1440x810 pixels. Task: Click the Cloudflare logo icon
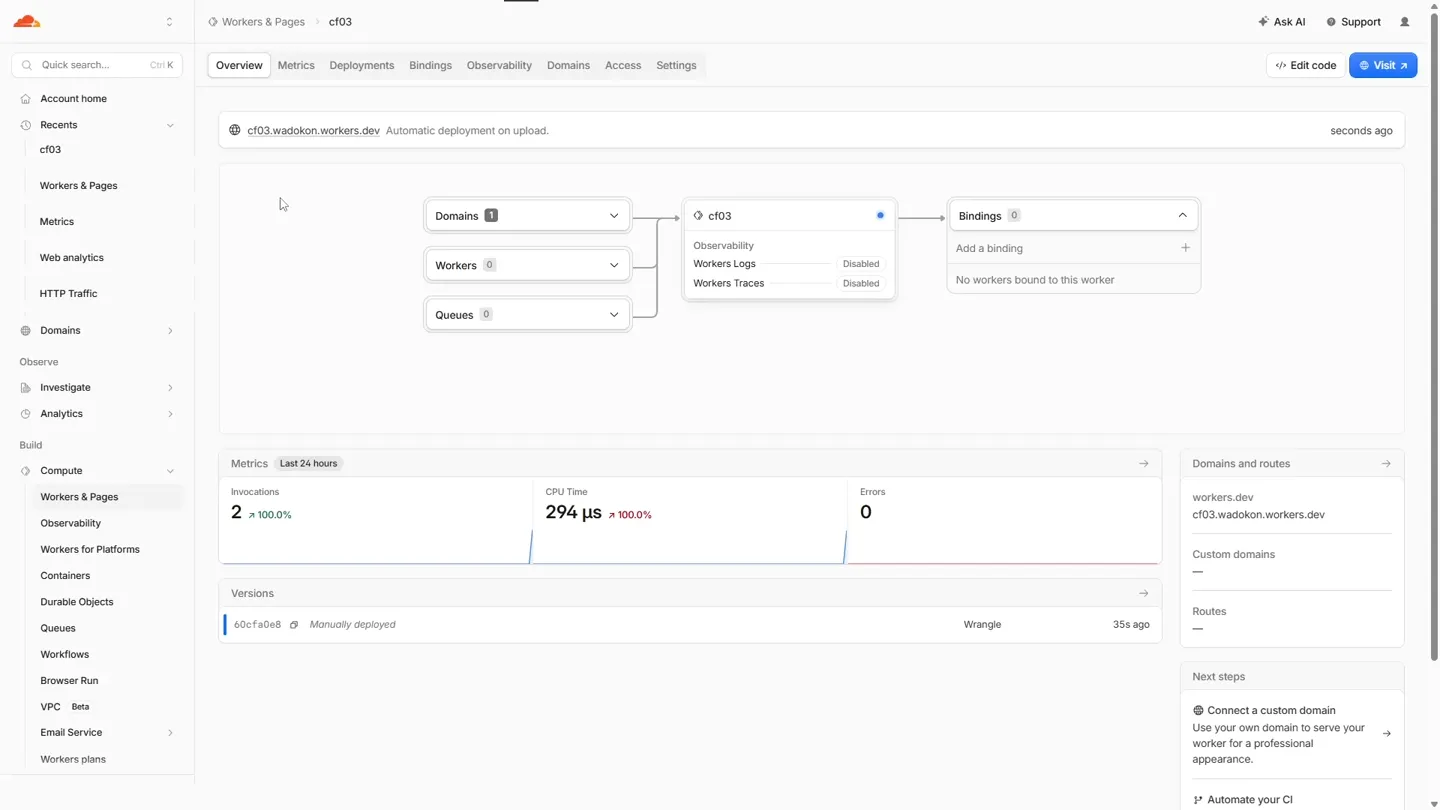(27, 21)
